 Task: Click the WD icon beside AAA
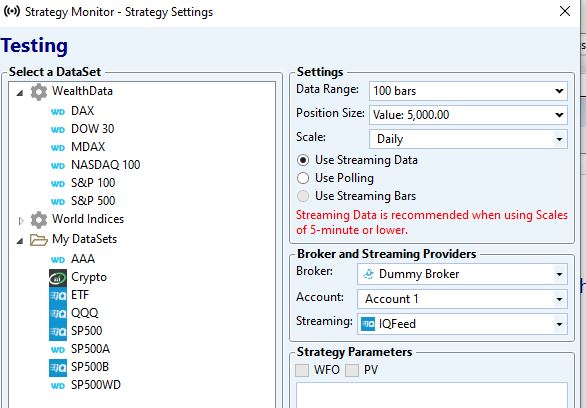pyautogui.click(x=58, y=259)
